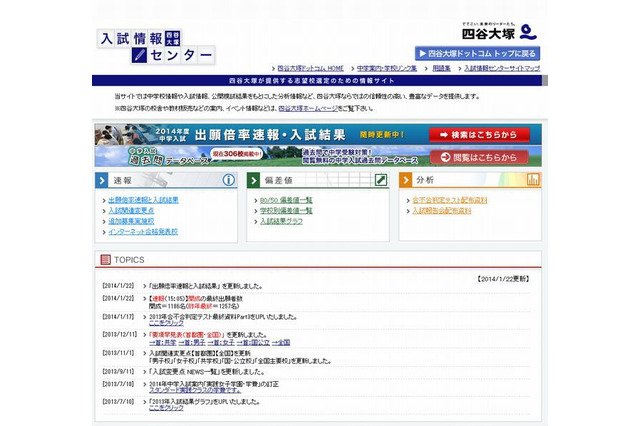Click the [2013/12/11] topic date

click(120, 334)
